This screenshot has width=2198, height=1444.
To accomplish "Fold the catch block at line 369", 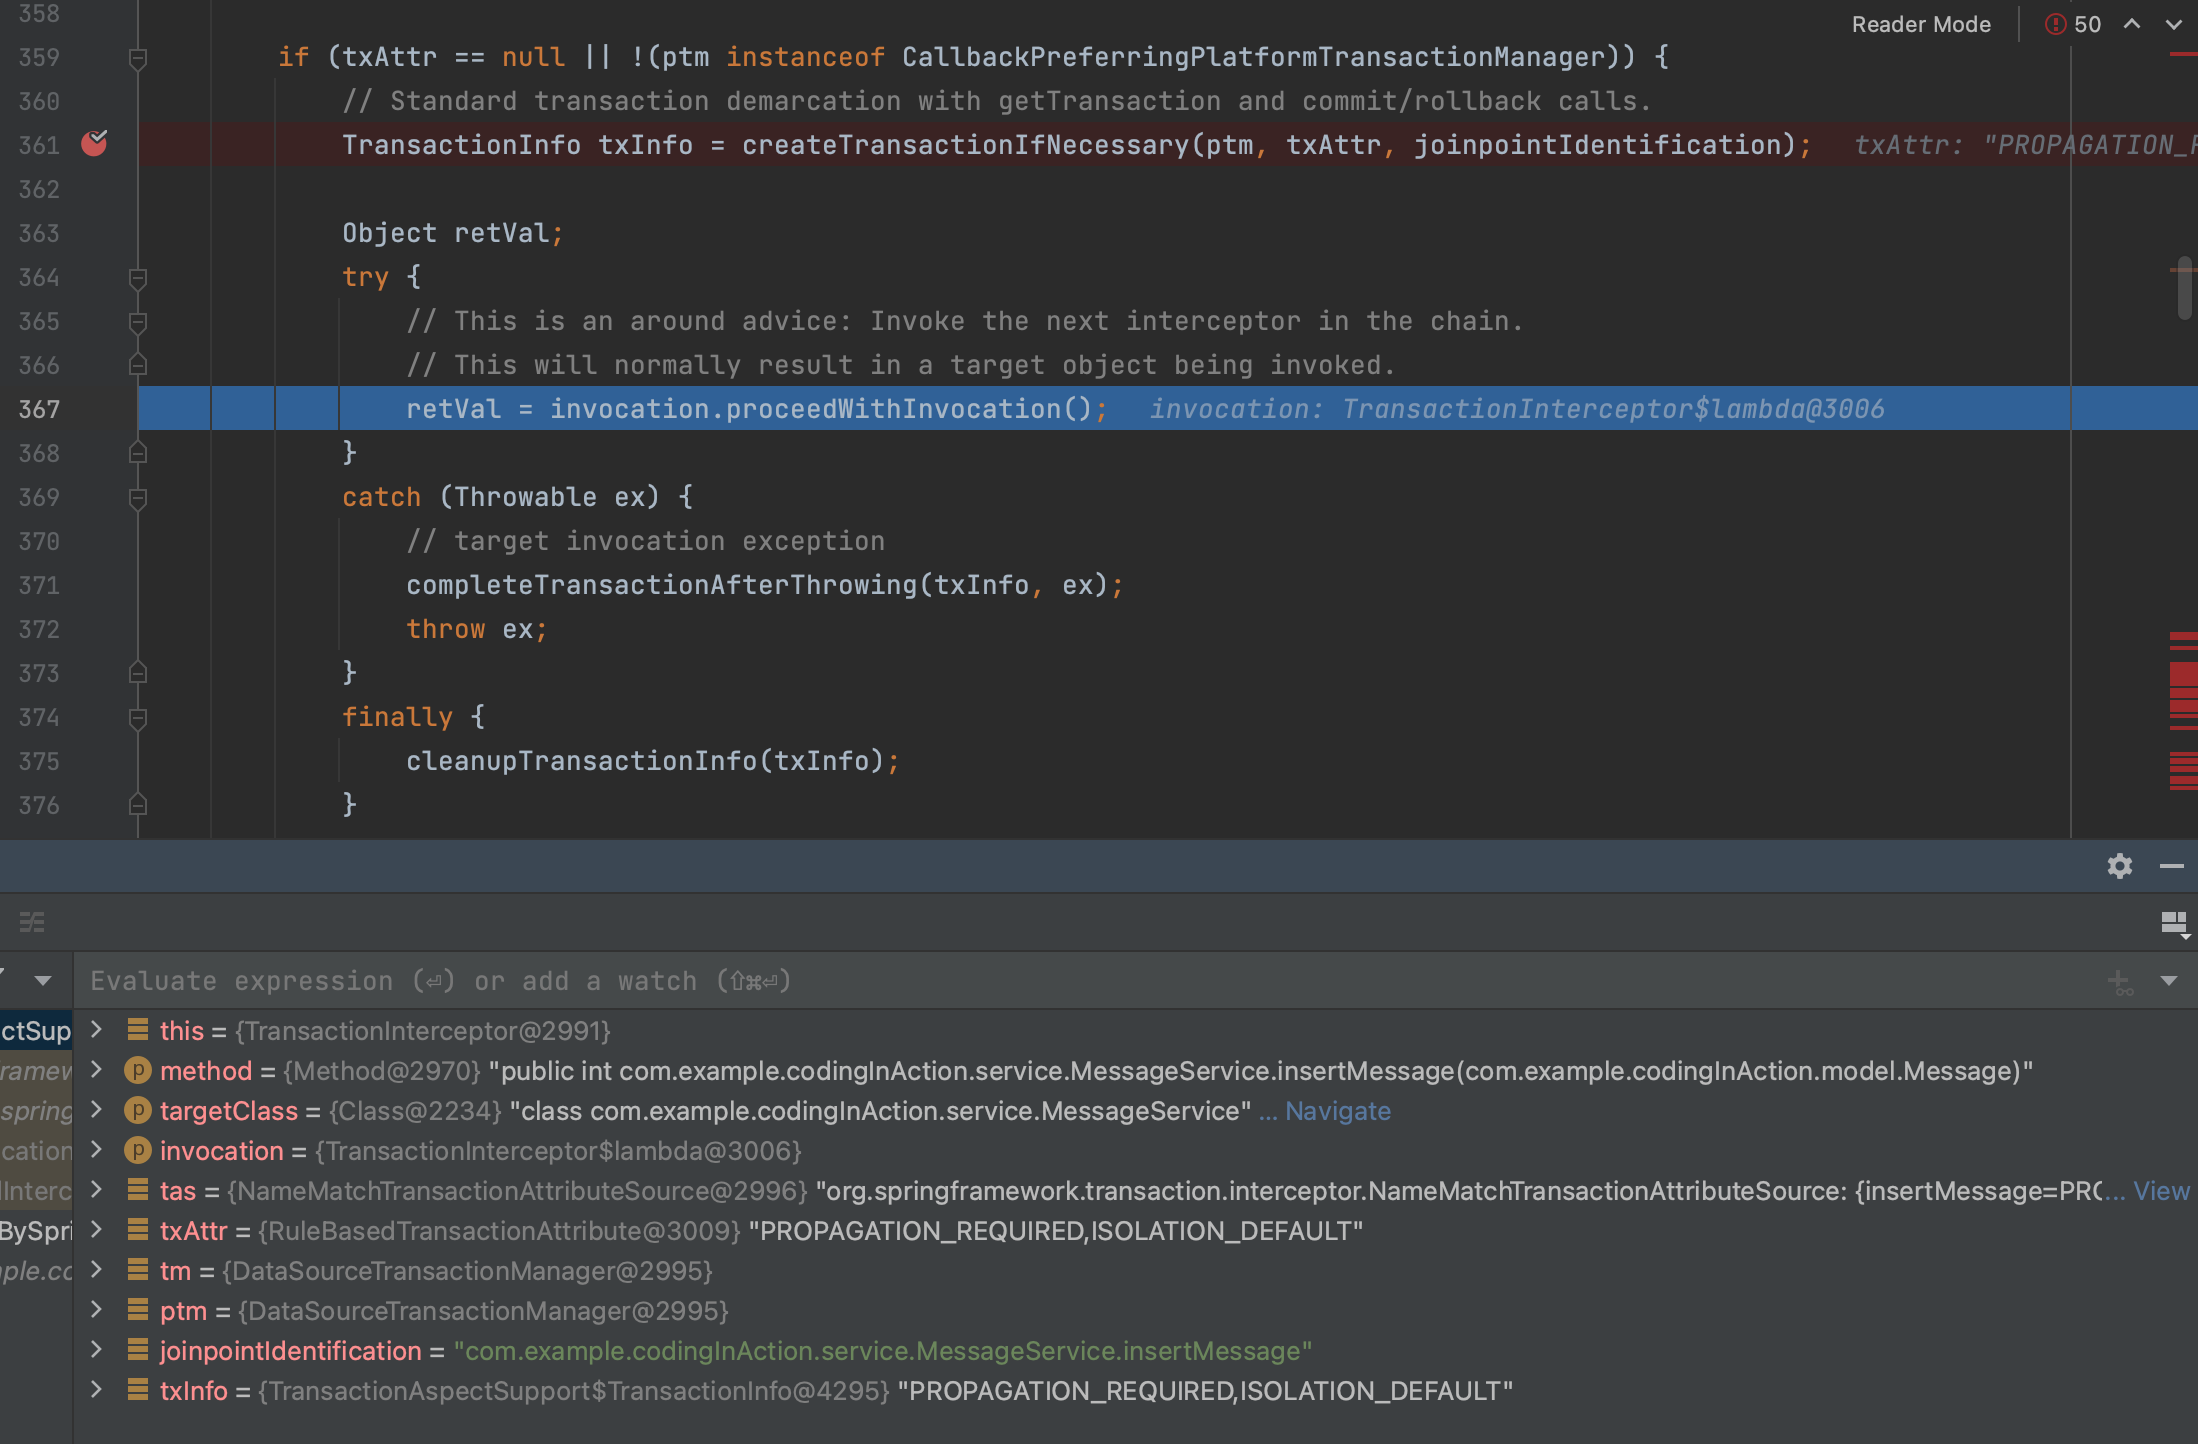I will pyautogui.click(x=138, y=497).
